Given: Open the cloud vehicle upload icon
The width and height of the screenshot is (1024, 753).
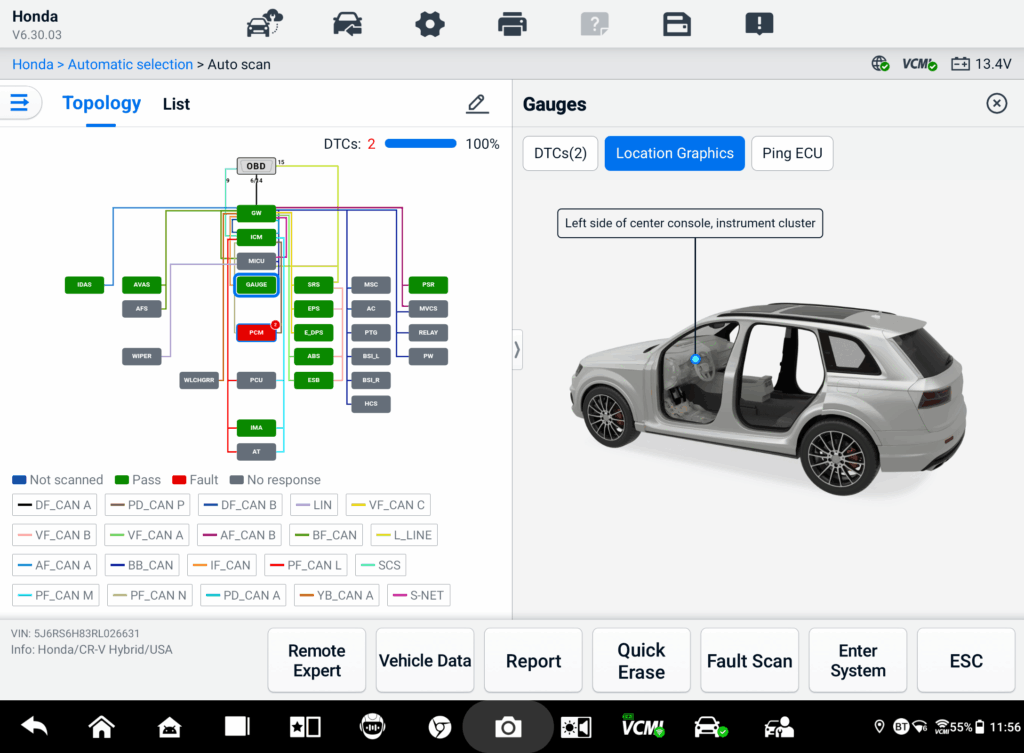Looking at the screenshot, I should (265, 23).
